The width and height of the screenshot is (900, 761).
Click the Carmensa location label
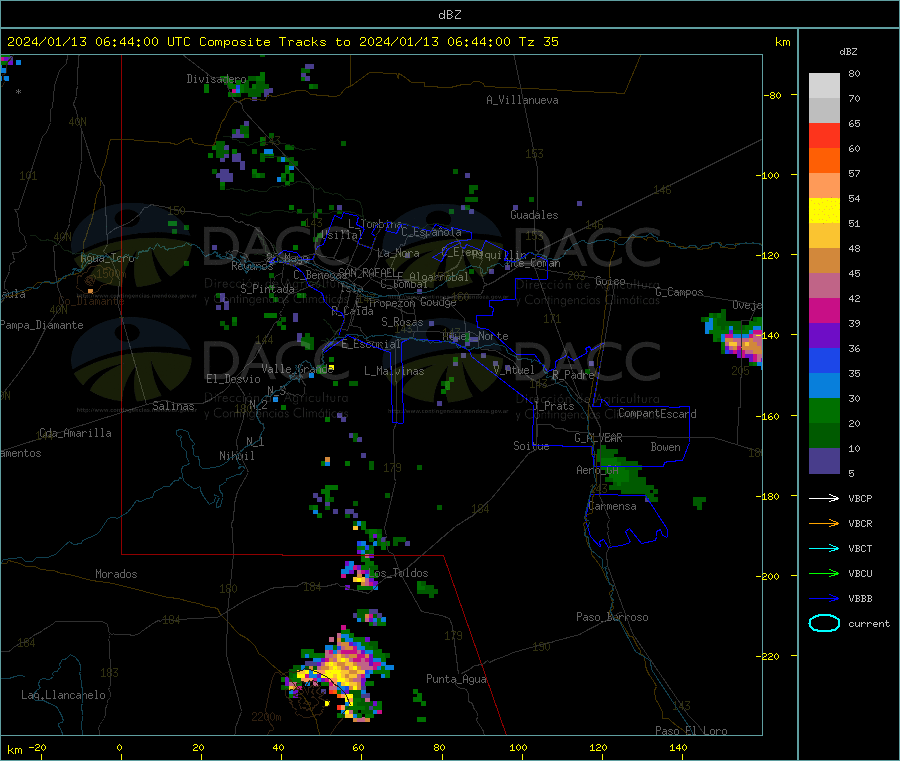(x=612, y=507)
